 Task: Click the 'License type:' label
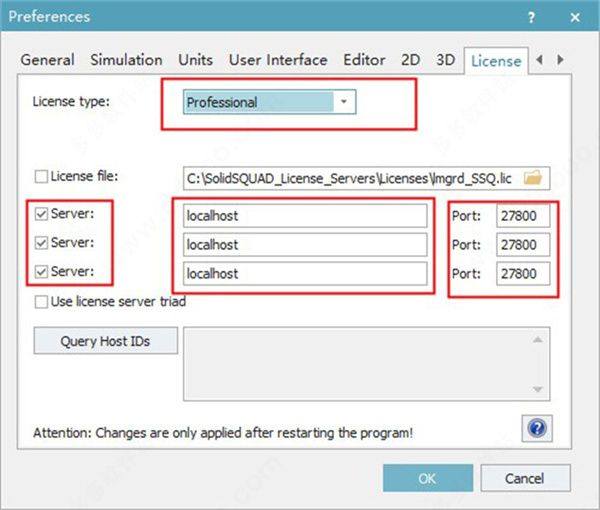pos(71,101)
